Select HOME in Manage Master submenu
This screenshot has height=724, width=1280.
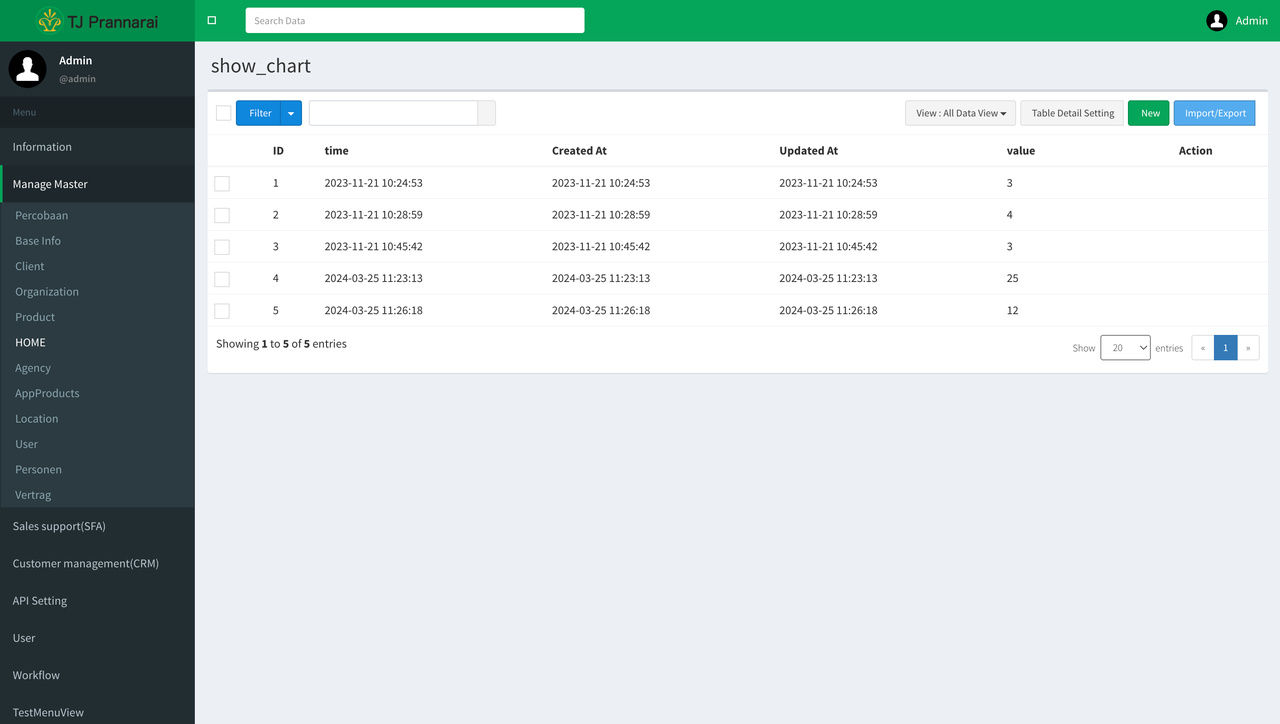(30, 342)
